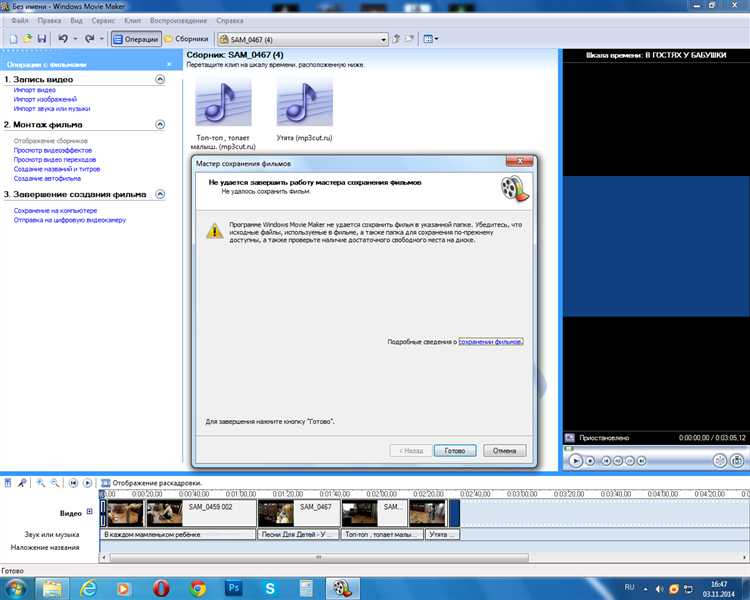Click Отправка на цифровую видеокамеру link
Image resolution: width=750 pixels, height=600 pixels.
(x=69, y=220)
